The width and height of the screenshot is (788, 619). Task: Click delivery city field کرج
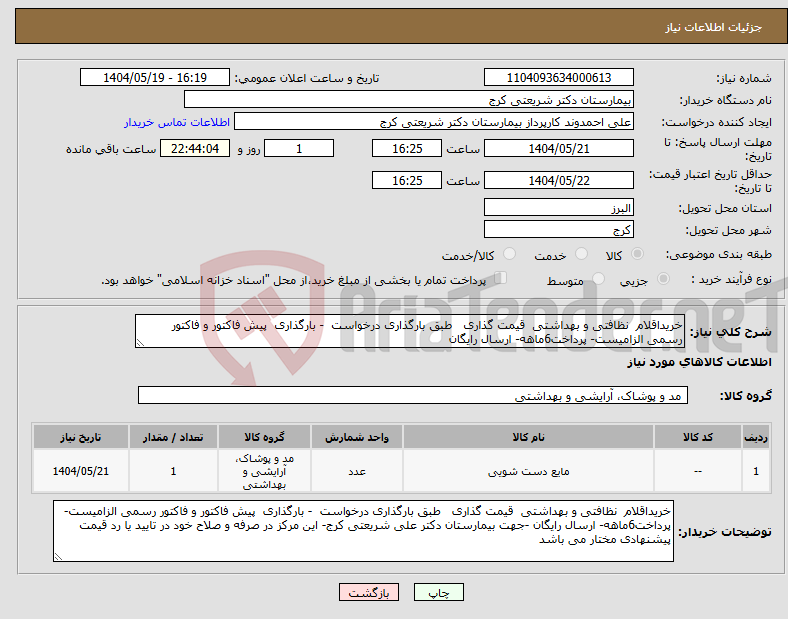click(x=558, y=230)
